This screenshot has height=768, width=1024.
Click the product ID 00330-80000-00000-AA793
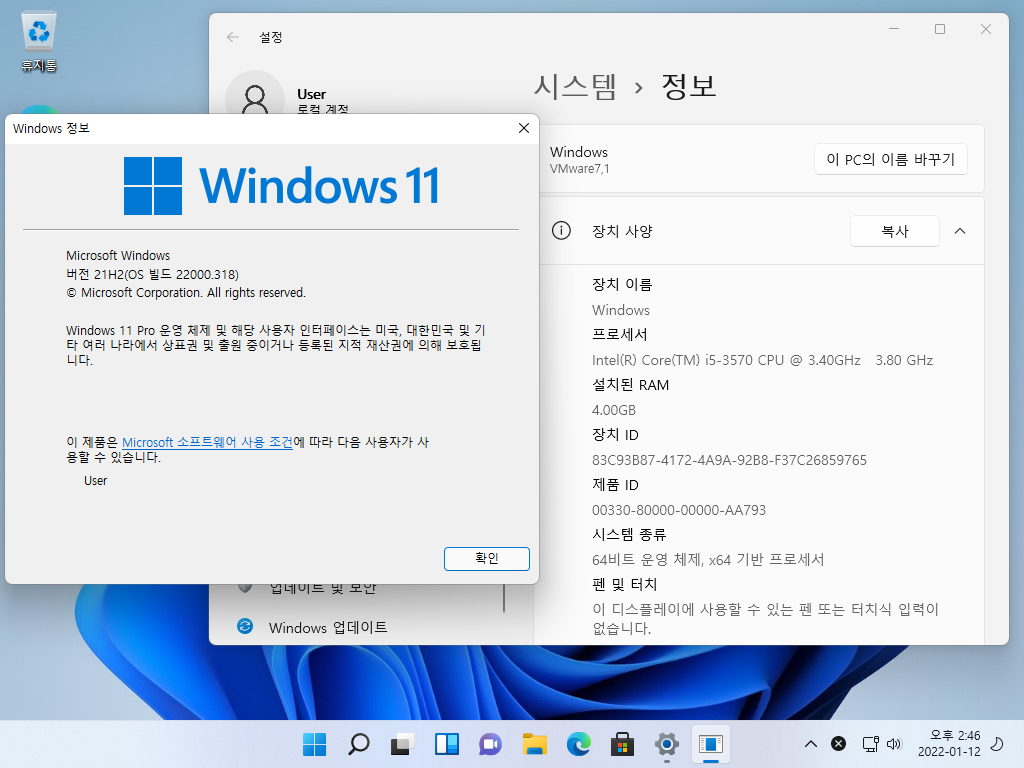[x=679, y=510]
